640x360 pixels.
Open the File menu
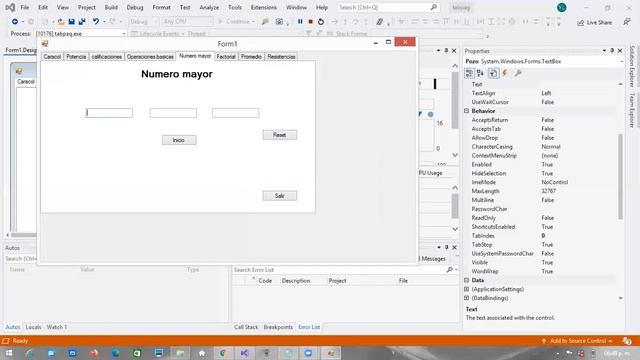24,7
